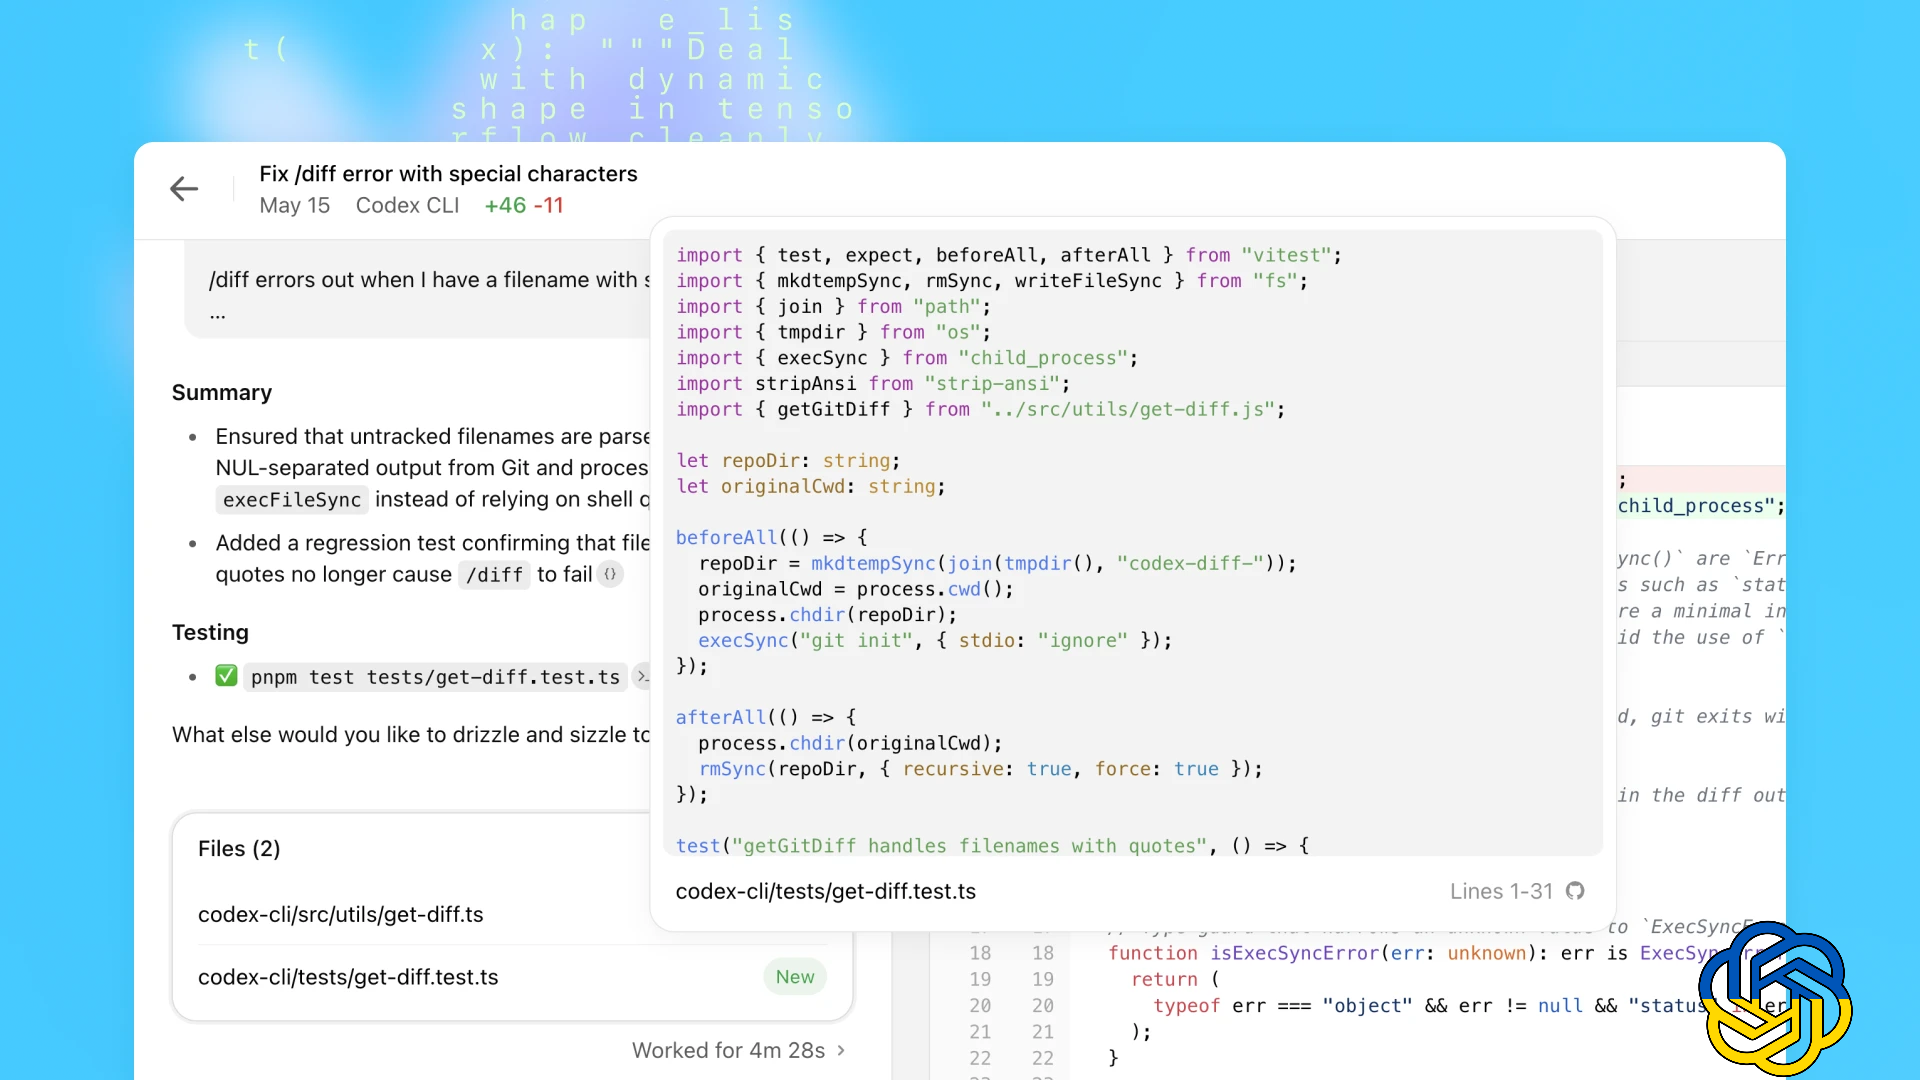The height and width of the screenshot is (1080, 1920).
Task: Click the 'Testing' heading
Action: 210,632
